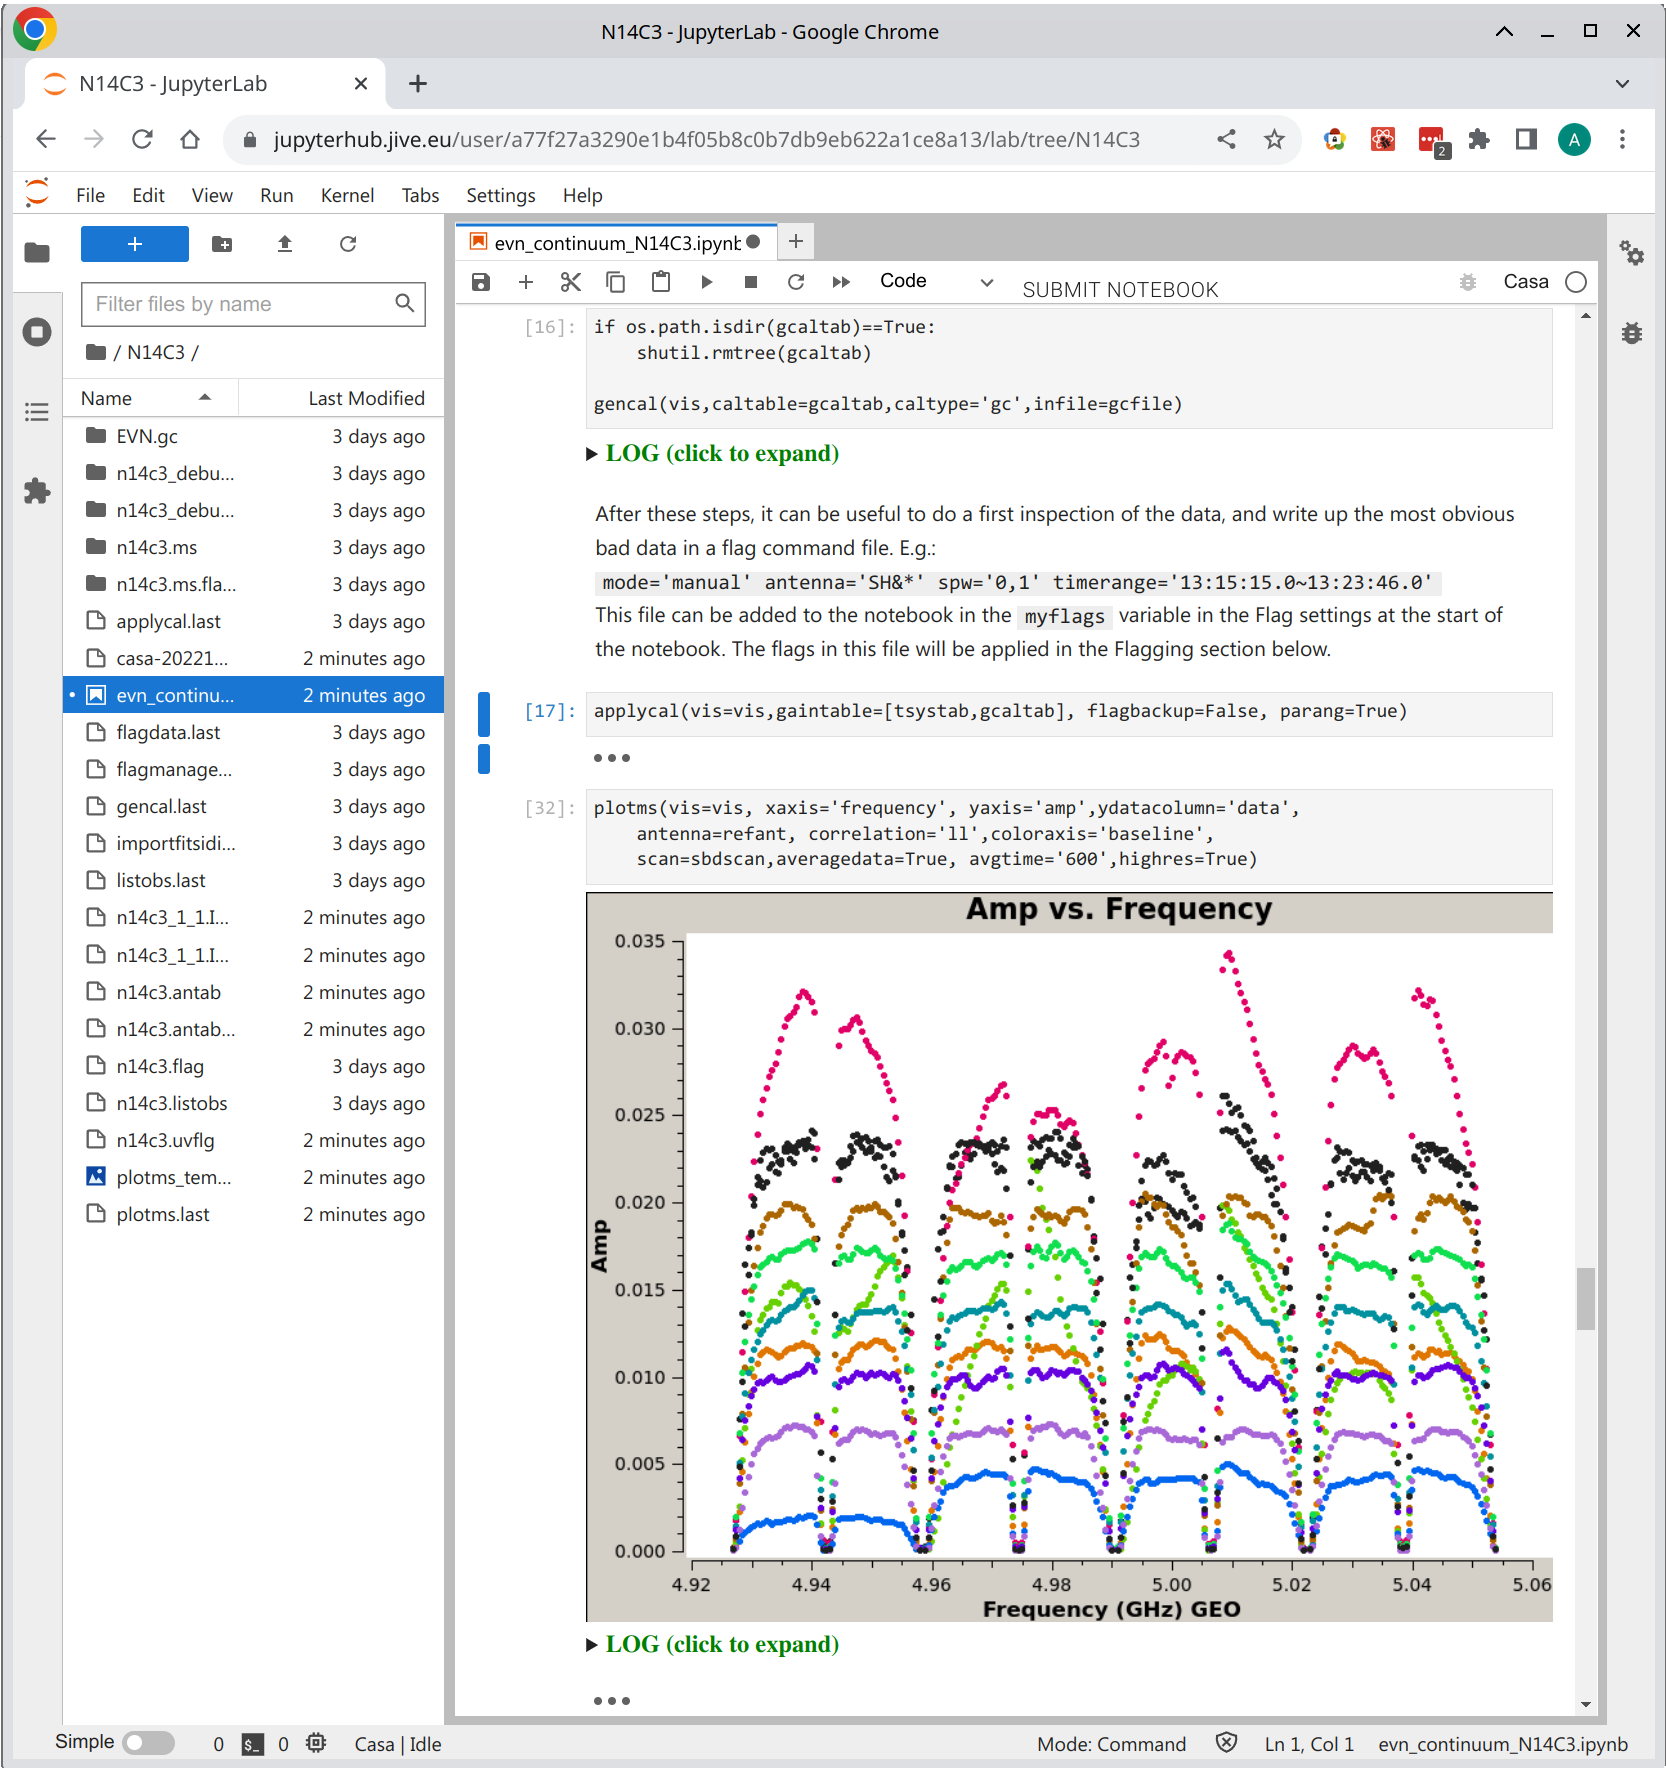Open the Property Inspector gears icon

point(1632,253)
